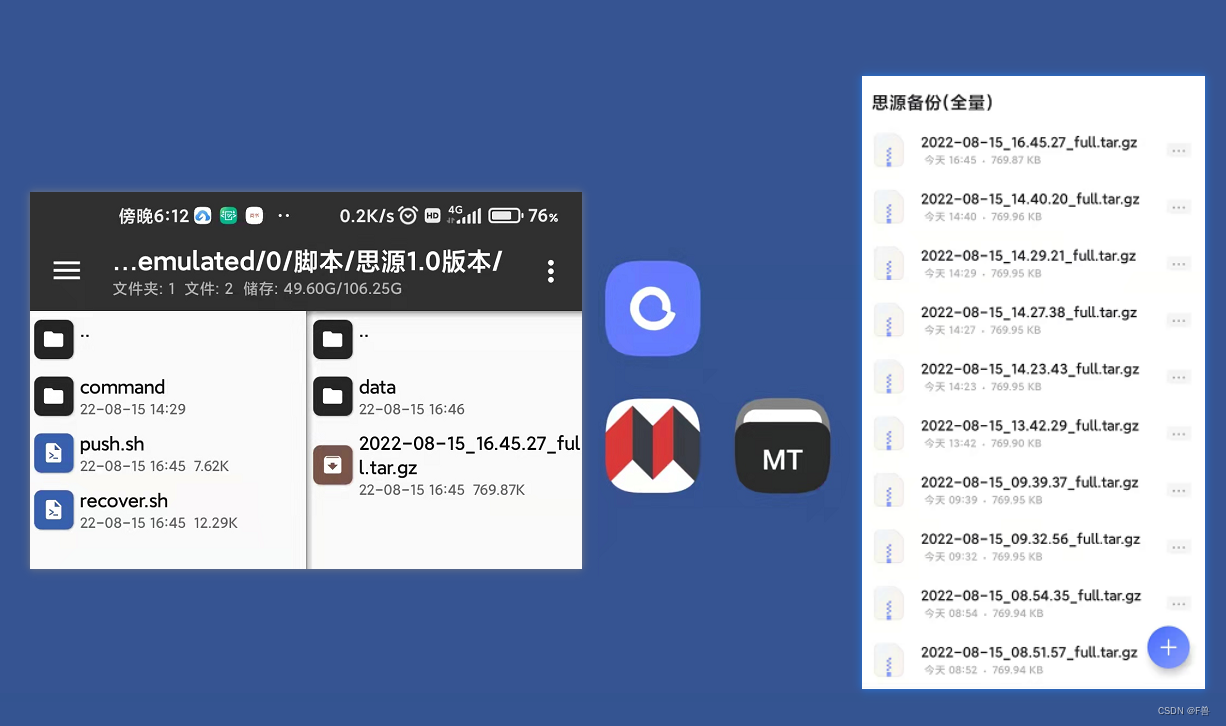Open more options for 2022-08-15_09.39.37_full.tar.gz
The height and width of the screenshot is (726, 1226).
pos(1178,490)
